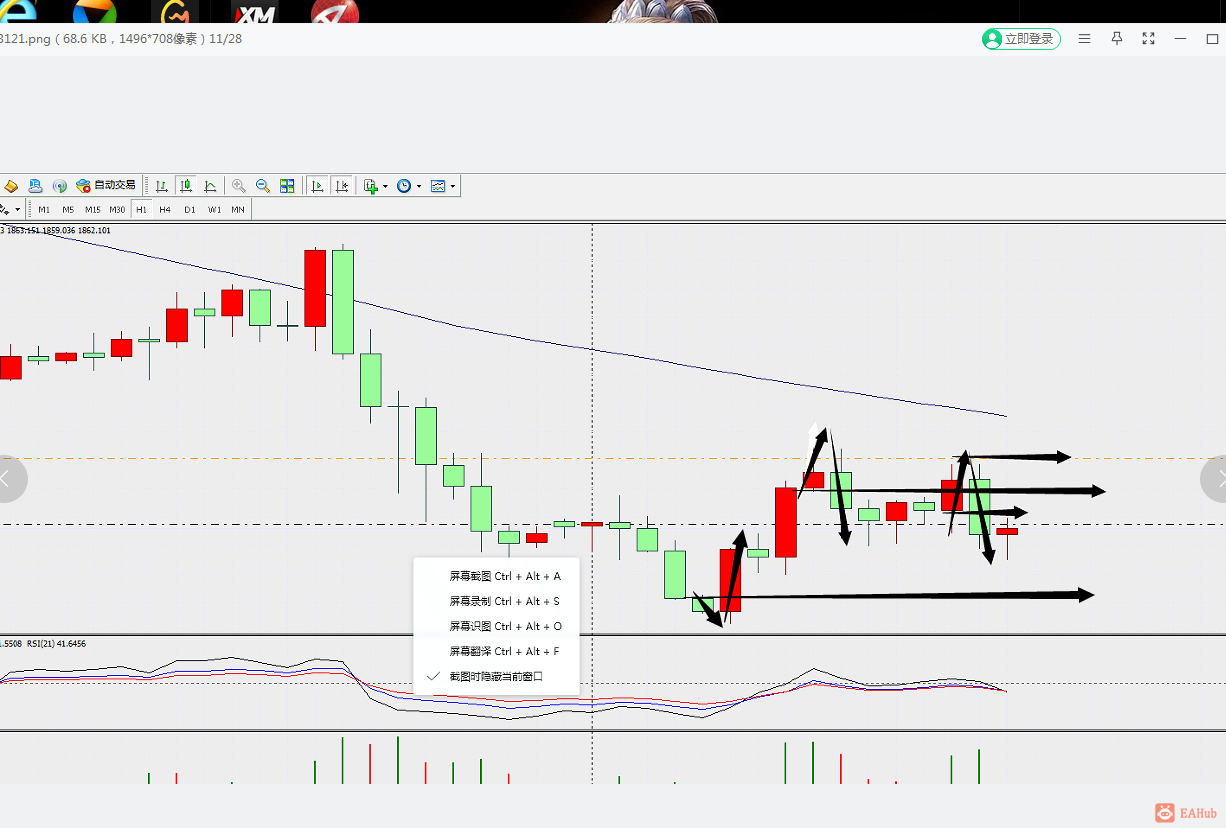The height and width of the screenshot is (828, 1226).
Task: Click the 1863.151 1859.036 1862.101 price text
Action: point(59,230)
